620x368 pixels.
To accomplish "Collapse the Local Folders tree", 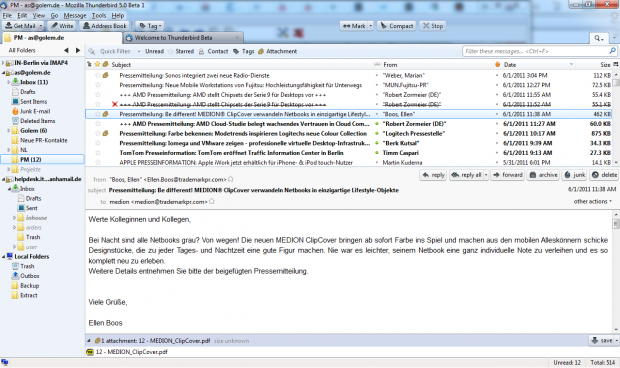I will coord(3,257).
